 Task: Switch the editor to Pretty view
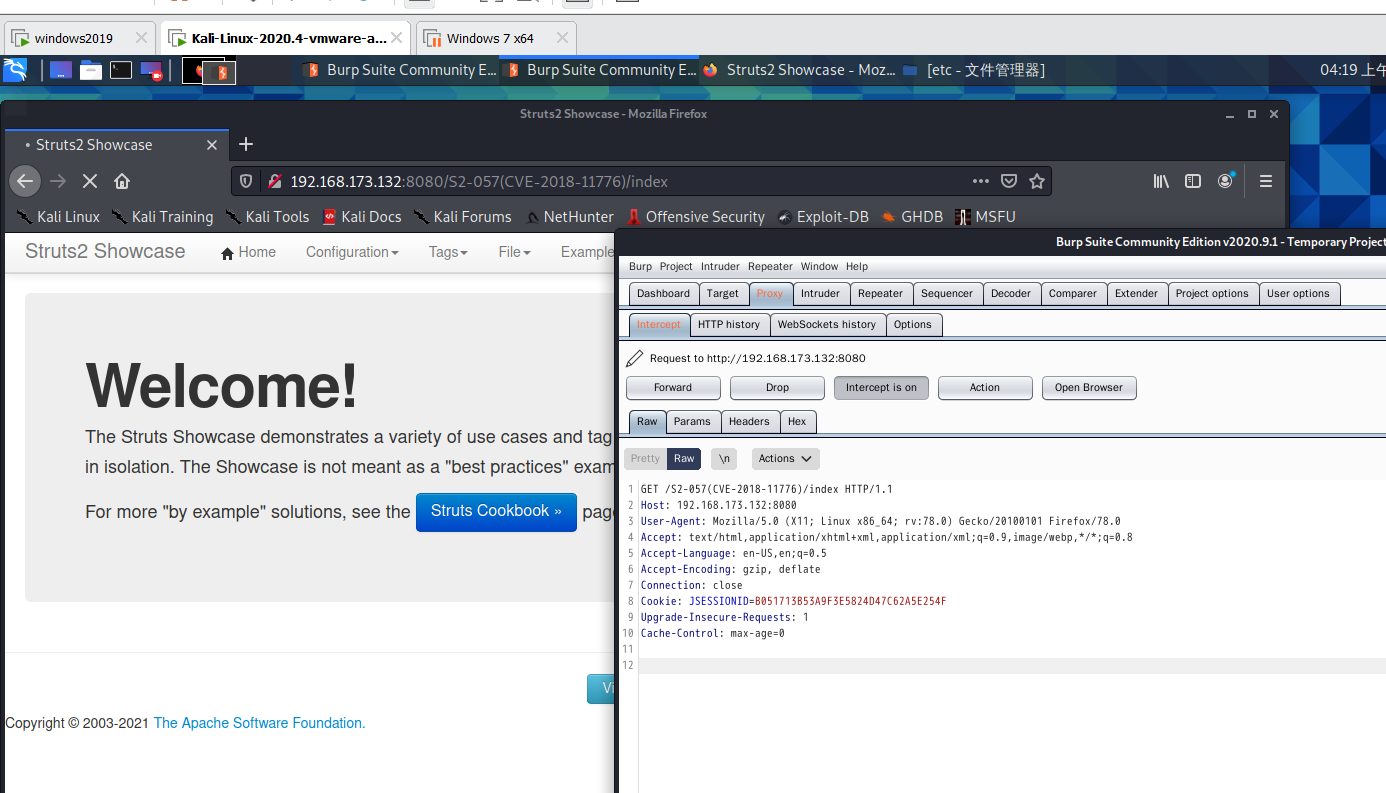coord(645,459)
